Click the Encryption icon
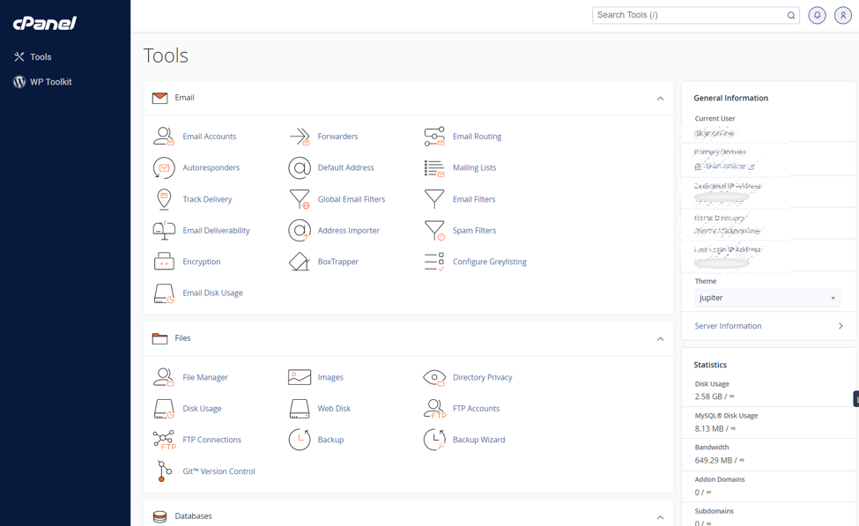Viewport: 859px width, 526px height. click(x=163, y=262)
